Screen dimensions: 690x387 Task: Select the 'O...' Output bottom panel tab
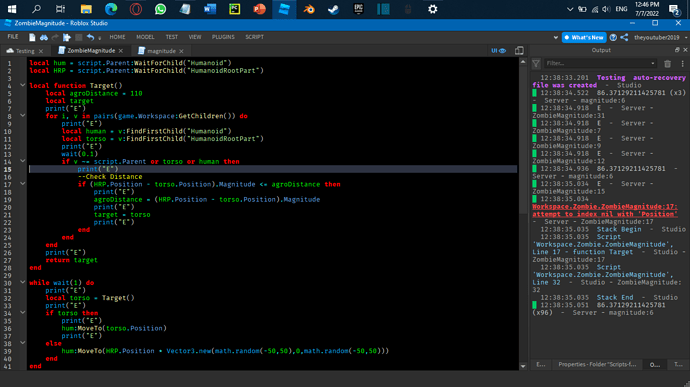(655, 365)
